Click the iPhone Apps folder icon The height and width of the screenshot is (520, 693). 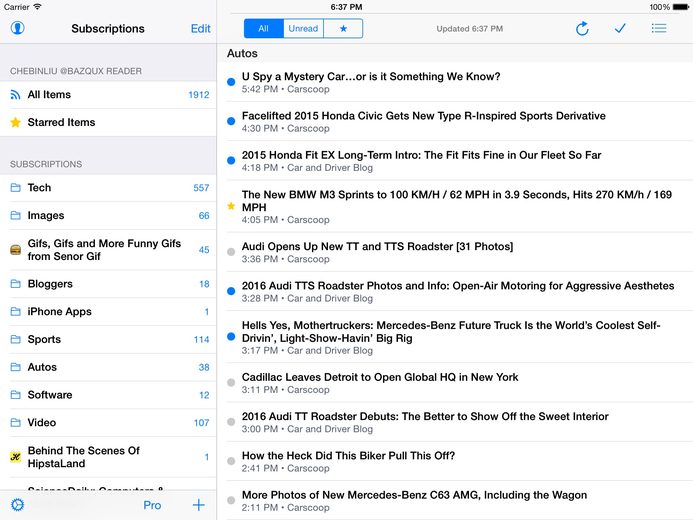click(15, 312)
